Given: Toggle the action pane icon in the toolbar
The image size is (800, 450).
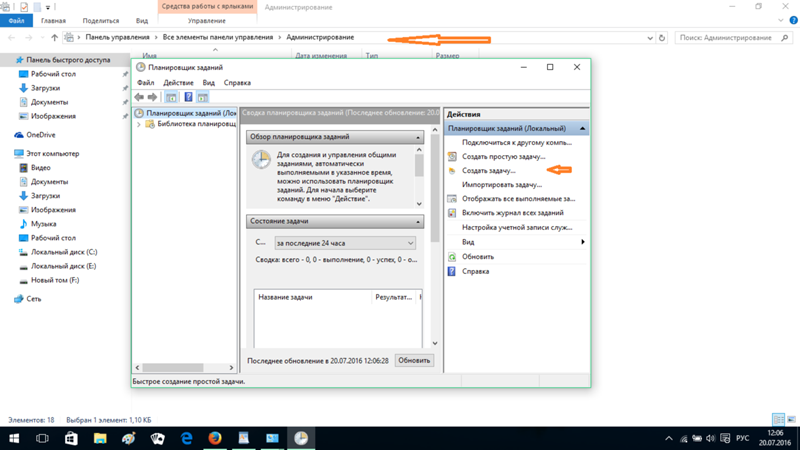Looking at the screenshot, I should pos(203,97).
